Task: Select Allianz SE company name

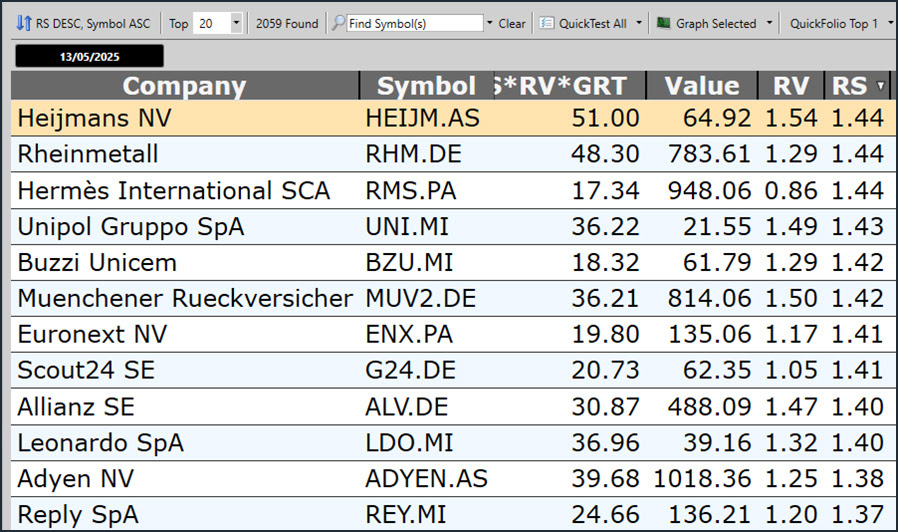Action: coord(76,407)
